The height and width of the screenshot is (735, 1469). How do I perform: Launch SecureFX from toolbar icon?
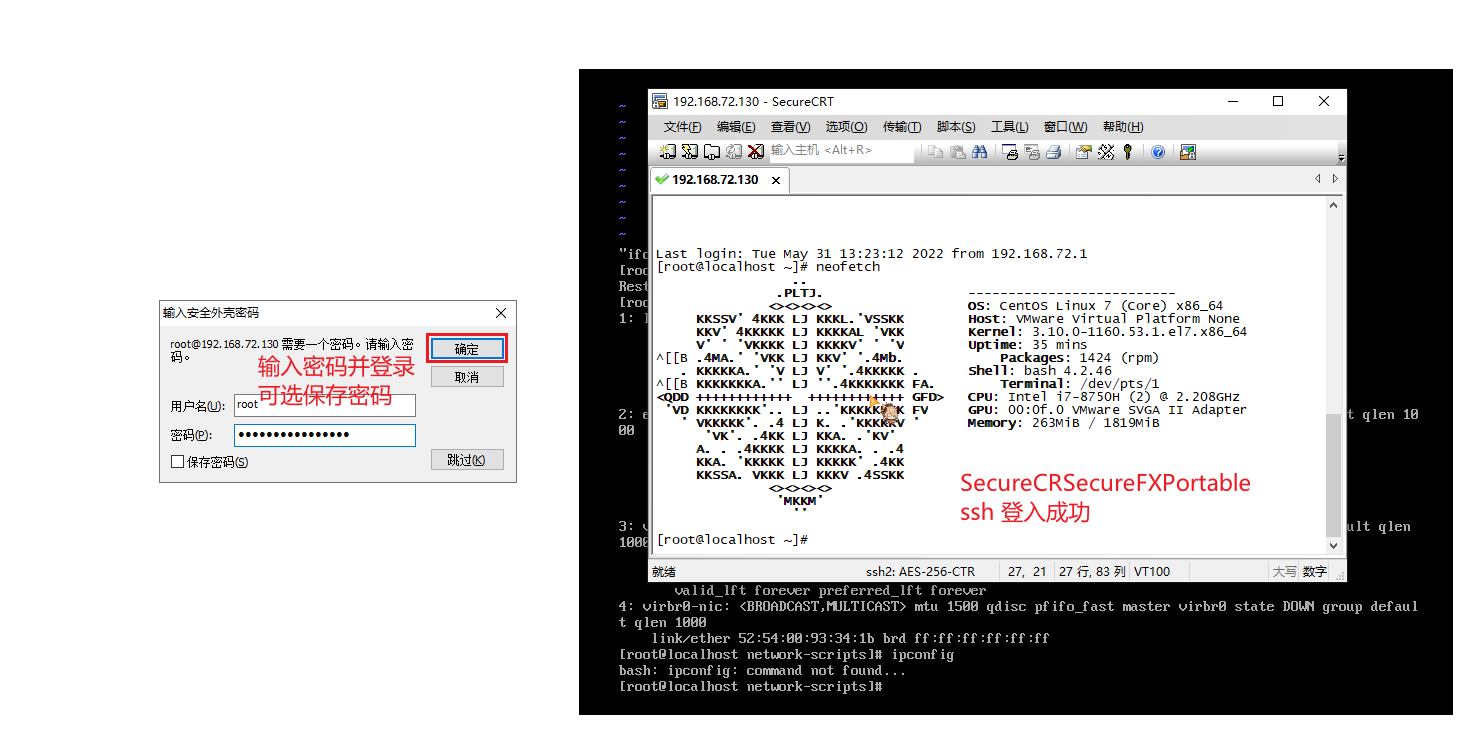coord(1188,151)
